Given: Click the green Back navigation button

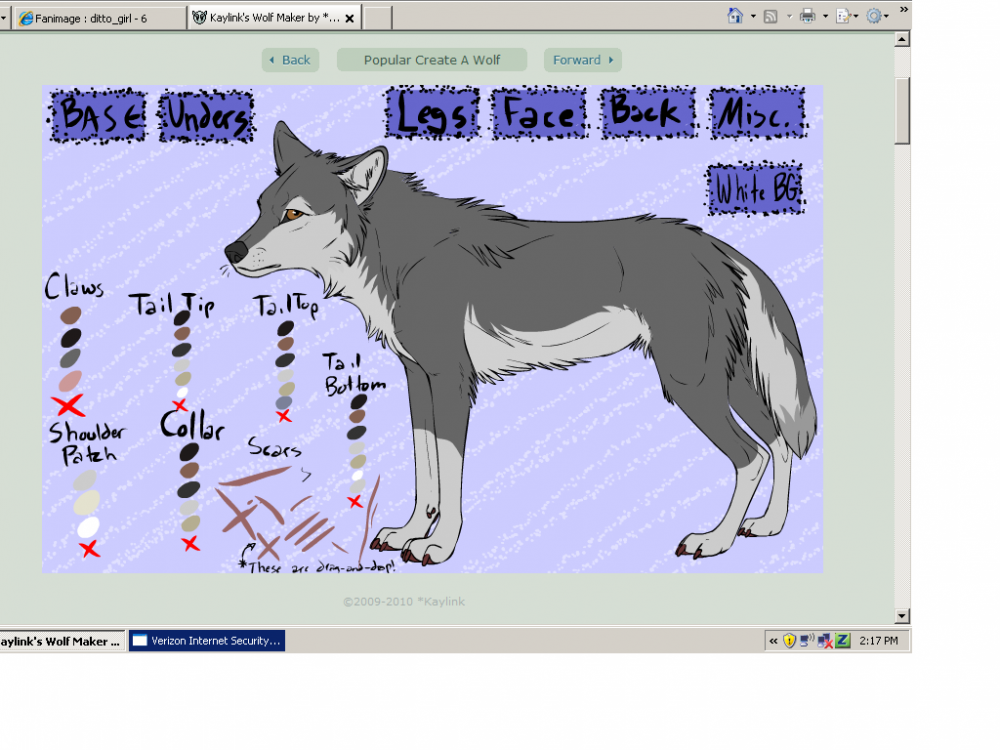Looking at the screenshot, I should tap(290, 60).
